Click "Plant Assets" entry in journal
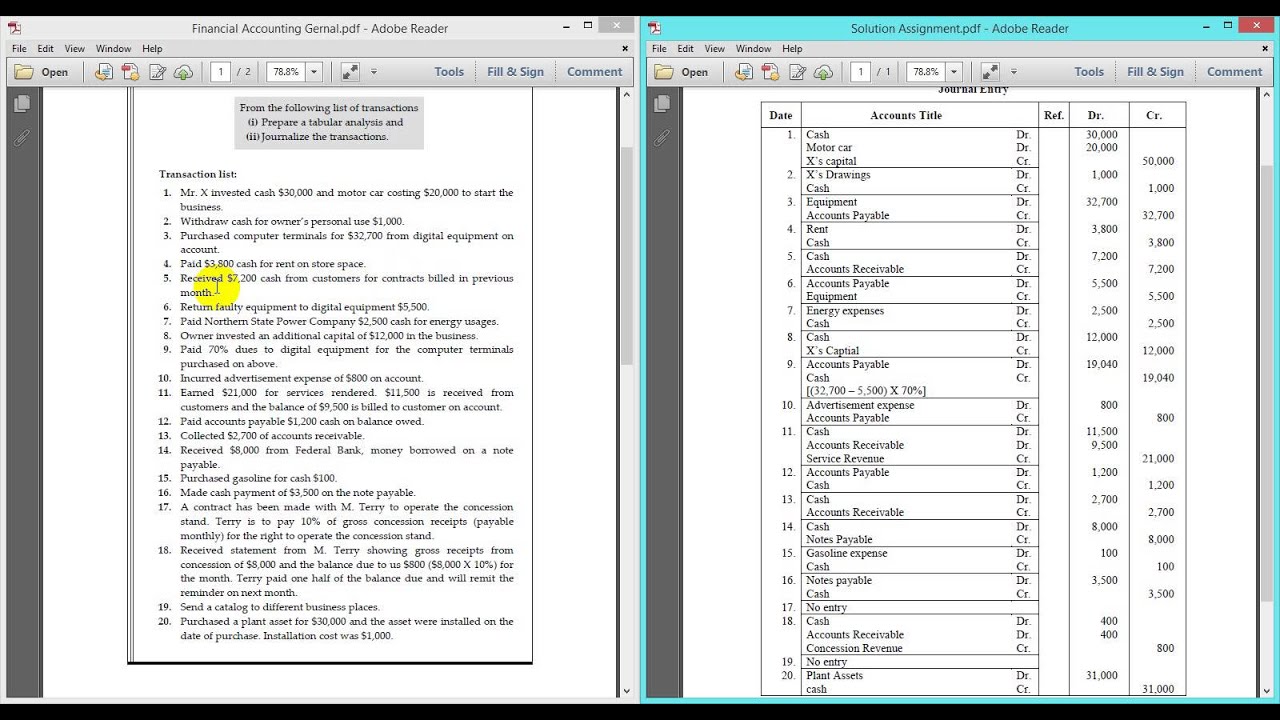 [x=834, y=675]
